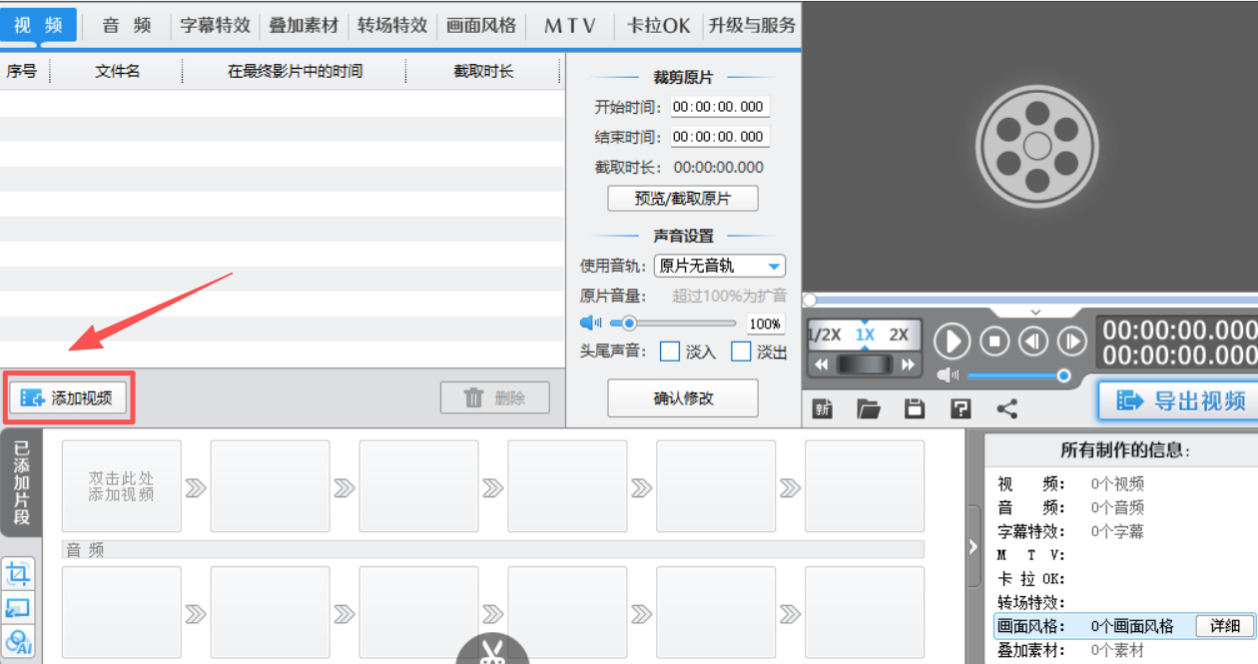
Task: Open help using the question mark icon
Action: (x=959, y=408)
